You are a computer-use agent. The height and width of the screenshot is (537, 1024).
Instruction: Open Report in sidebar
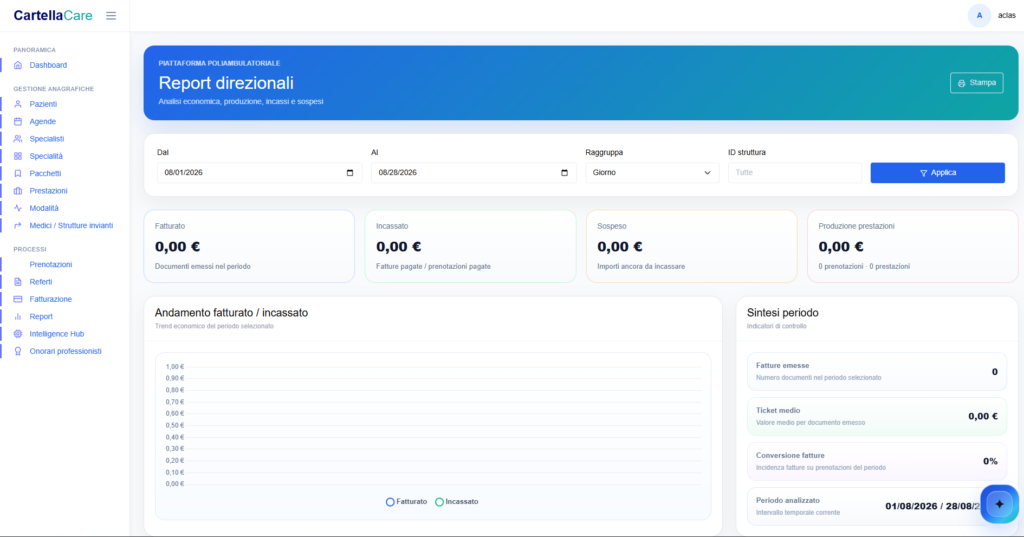coord(40,316)
